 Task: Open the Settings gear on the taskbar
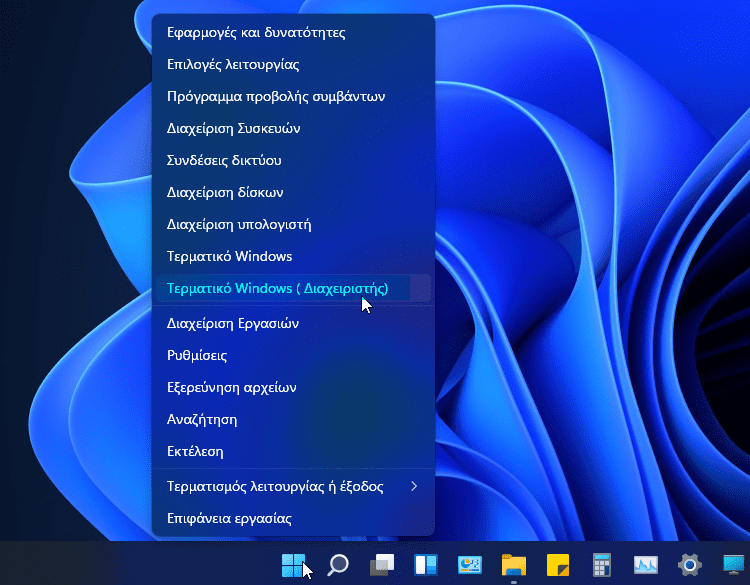point(690,565)
